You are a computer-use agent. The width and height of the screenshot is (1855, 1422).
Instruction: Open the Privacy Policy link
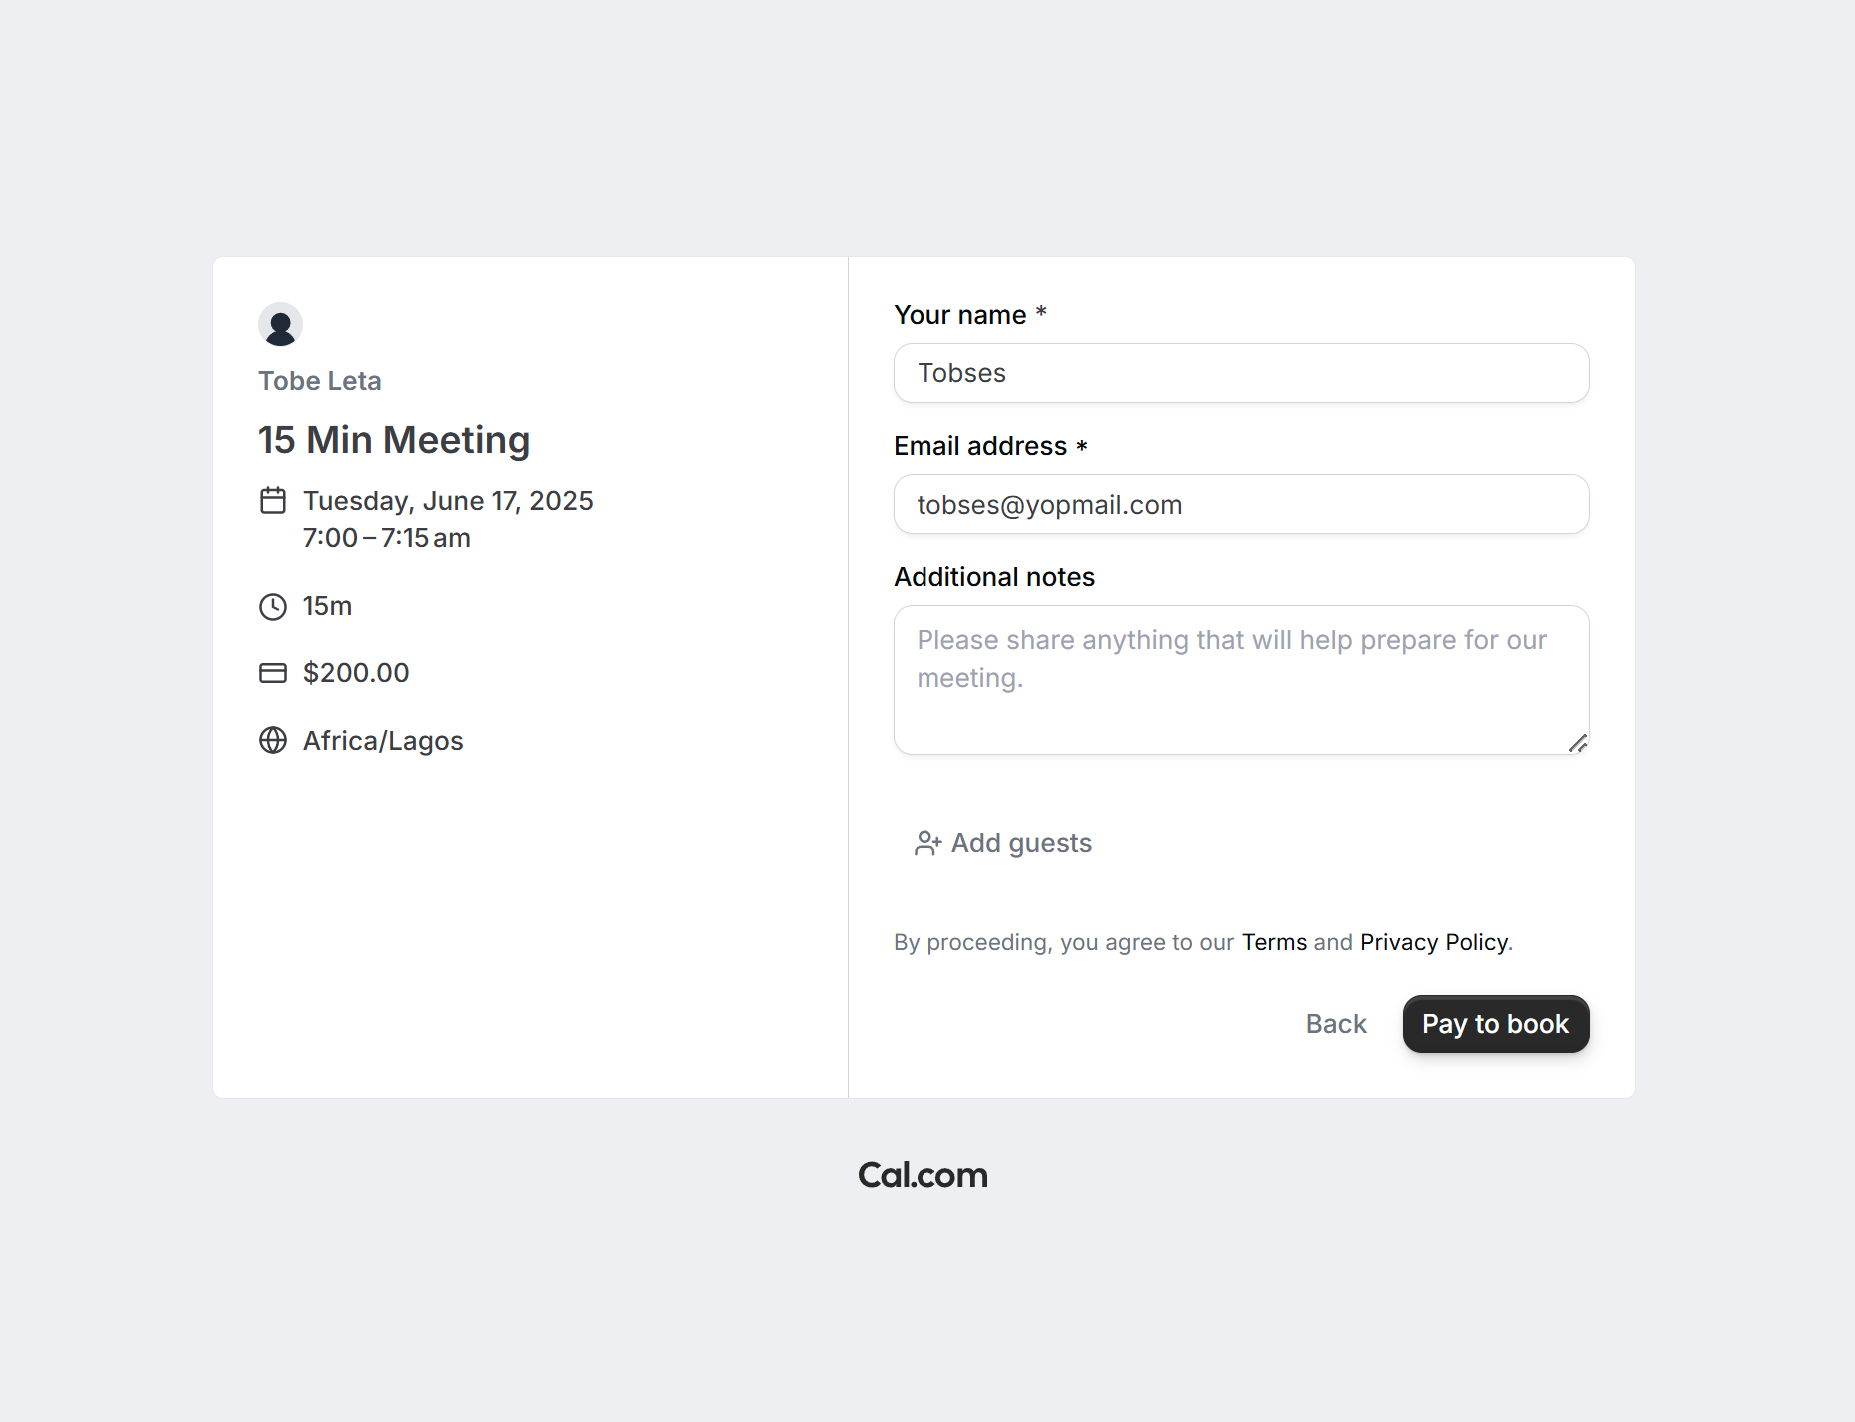click(1434, 942)
